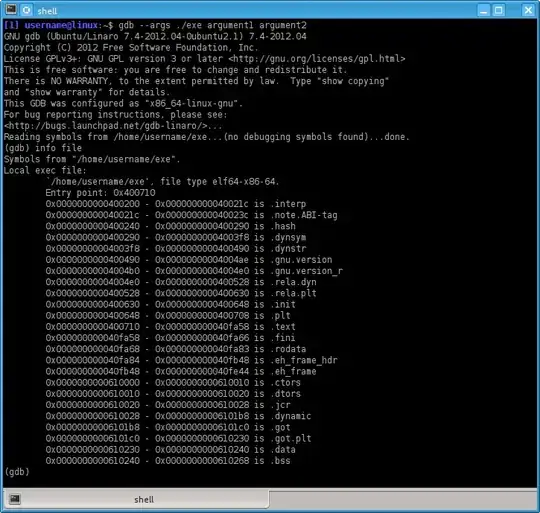This screenshot has height=513, width=540.
Task: Select the shell tab in the bottom bar
Action: pyautogui.click(x=136, y=499)
